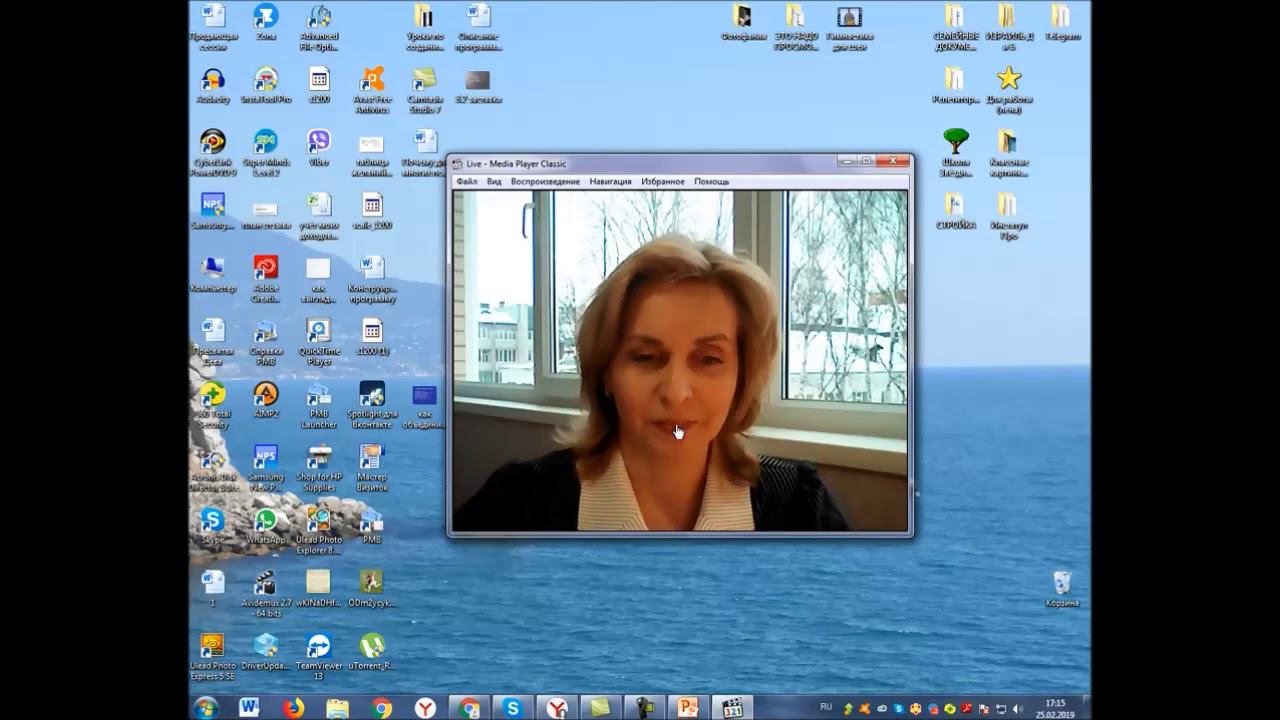Select the Shop for HP Supplies icon

click(319, 468)
